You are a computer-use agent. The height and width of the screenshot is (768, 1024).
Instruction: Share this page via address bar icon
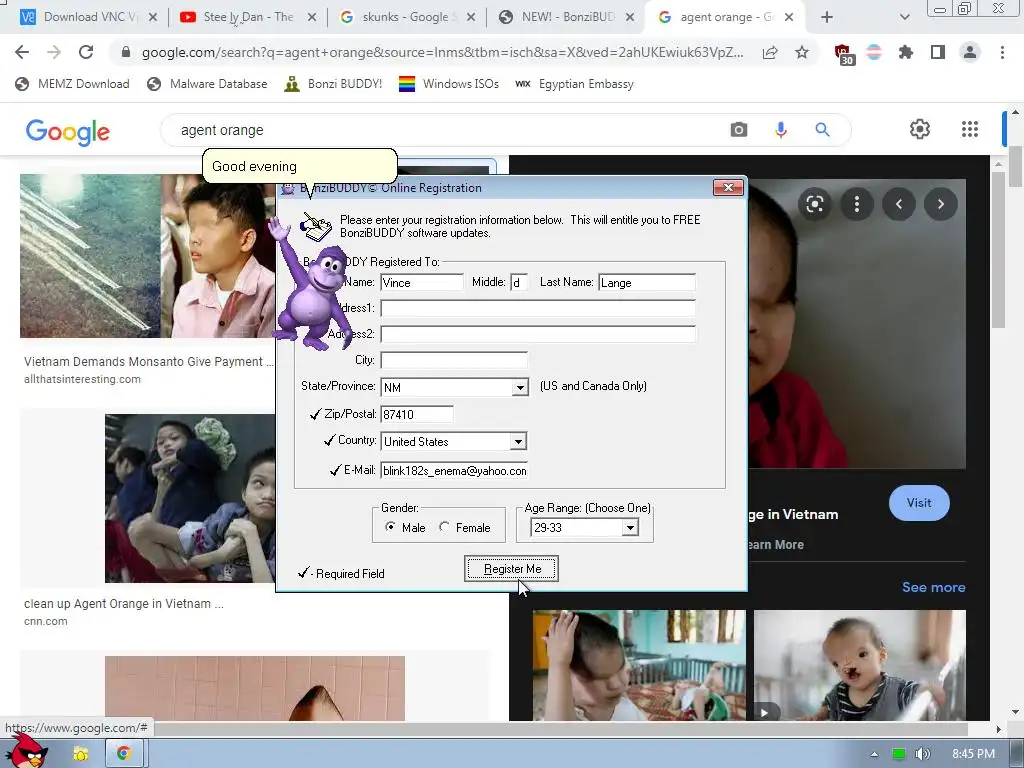770,52
